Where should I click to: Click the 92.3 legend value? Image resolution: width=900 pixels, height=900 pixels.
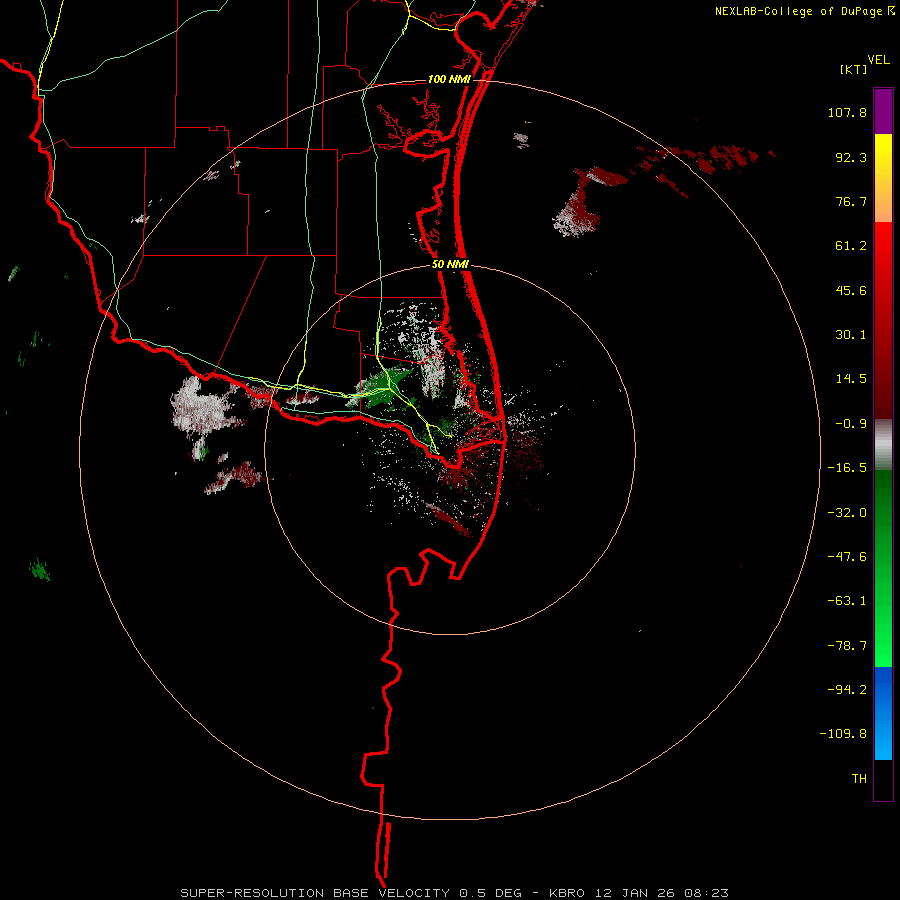(851, 157)
